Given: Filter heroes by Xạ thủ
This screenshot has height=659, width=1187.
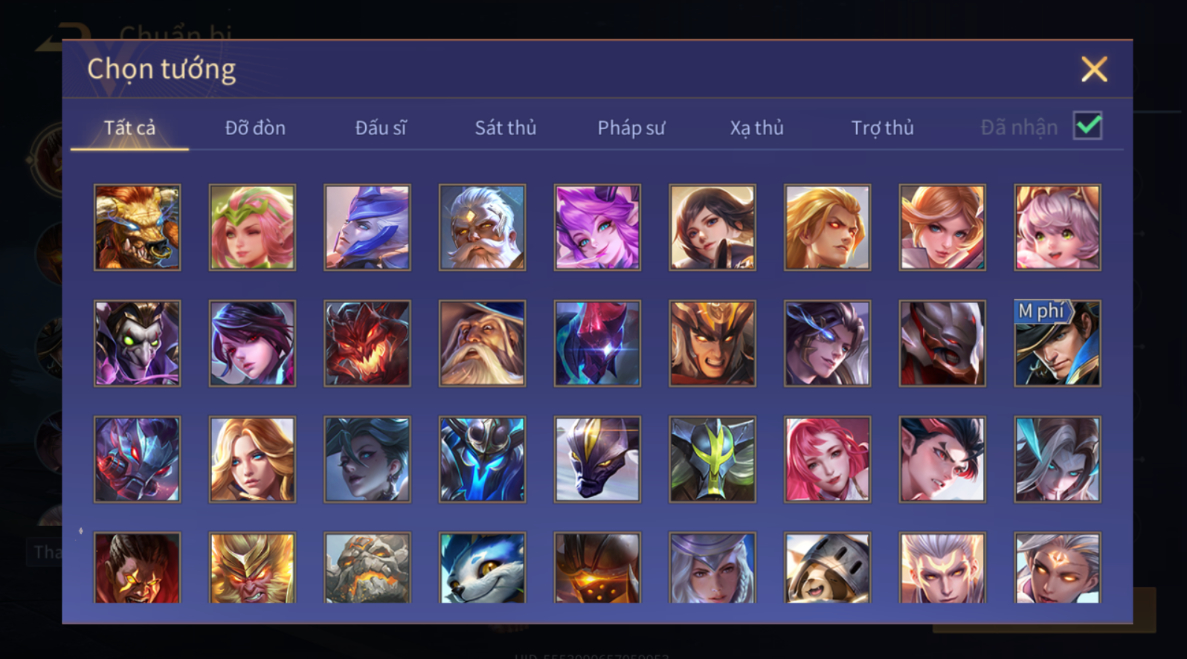Looking at the screenshot, I should (756, 128).
